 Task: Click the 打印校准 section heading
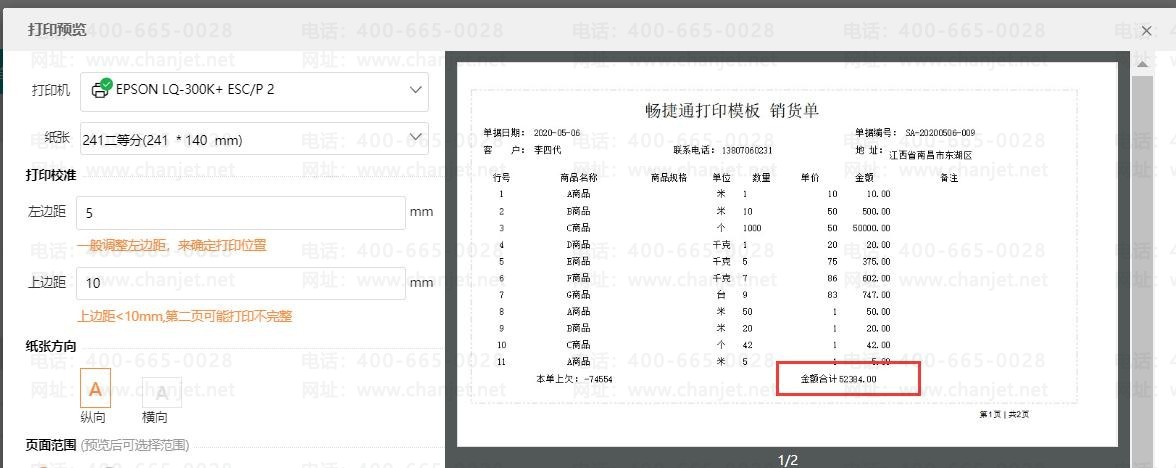50,176
